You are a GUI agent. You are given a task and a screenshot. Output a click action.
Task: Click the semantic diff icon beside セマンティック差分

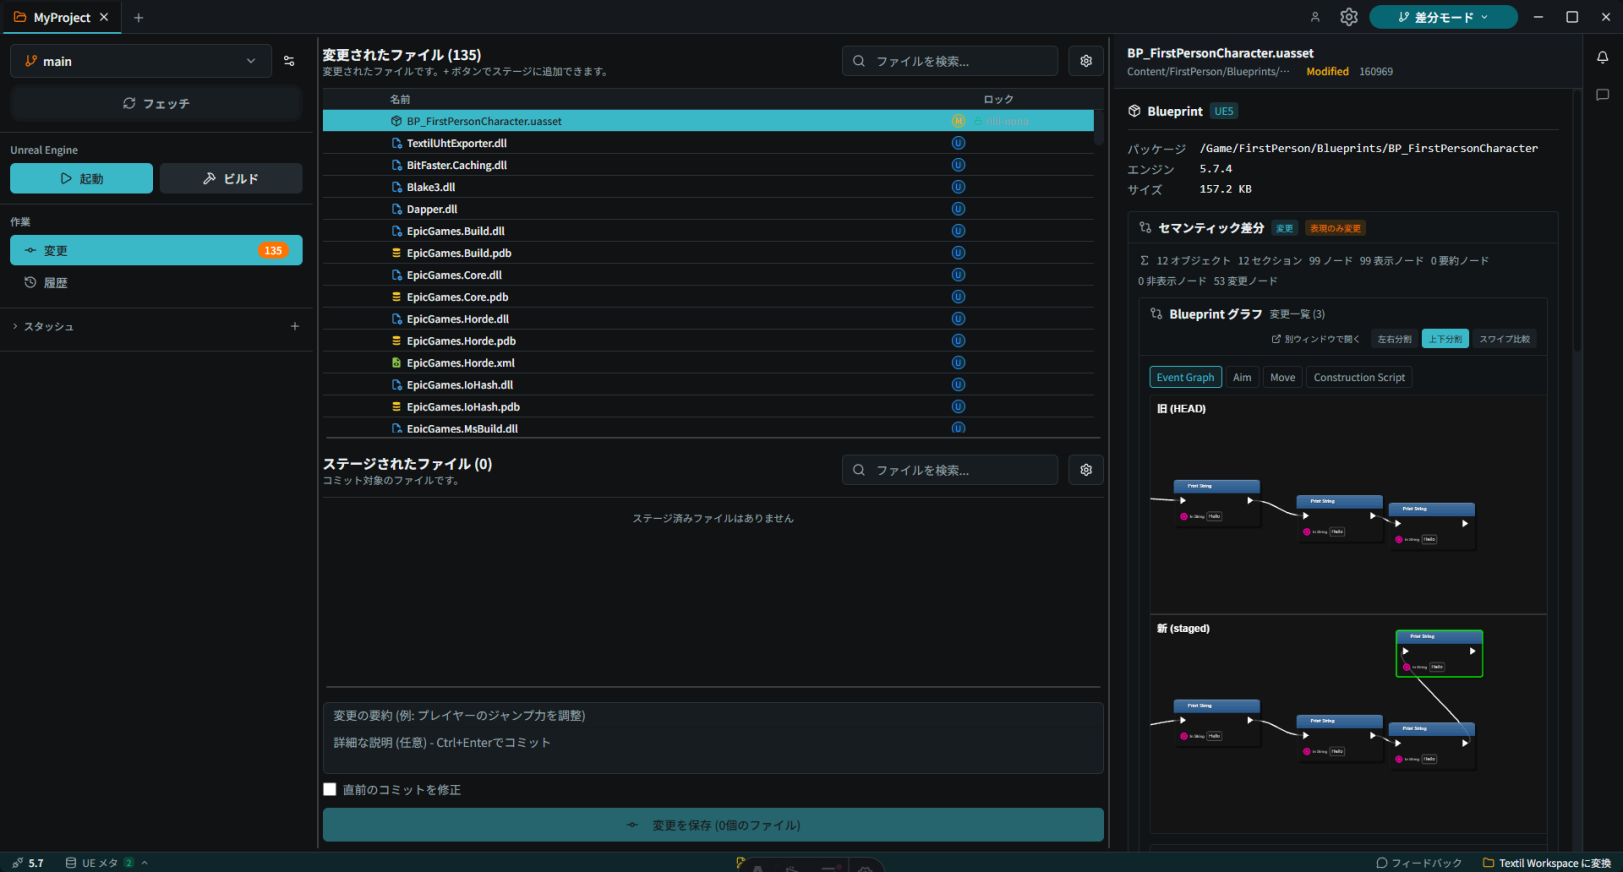(x=1145, y=228)
